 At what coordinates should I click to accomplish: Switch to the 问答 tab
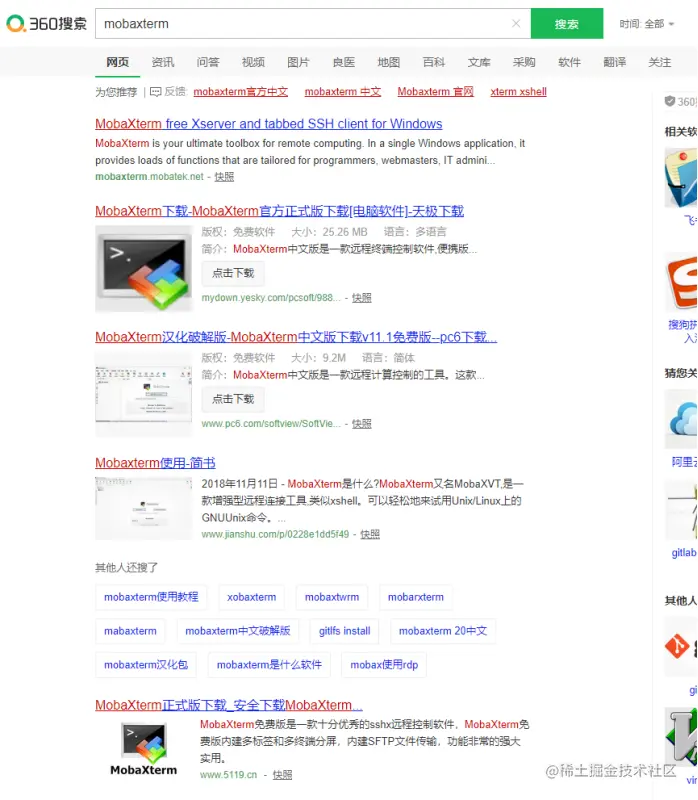click(x=208, y=62)
